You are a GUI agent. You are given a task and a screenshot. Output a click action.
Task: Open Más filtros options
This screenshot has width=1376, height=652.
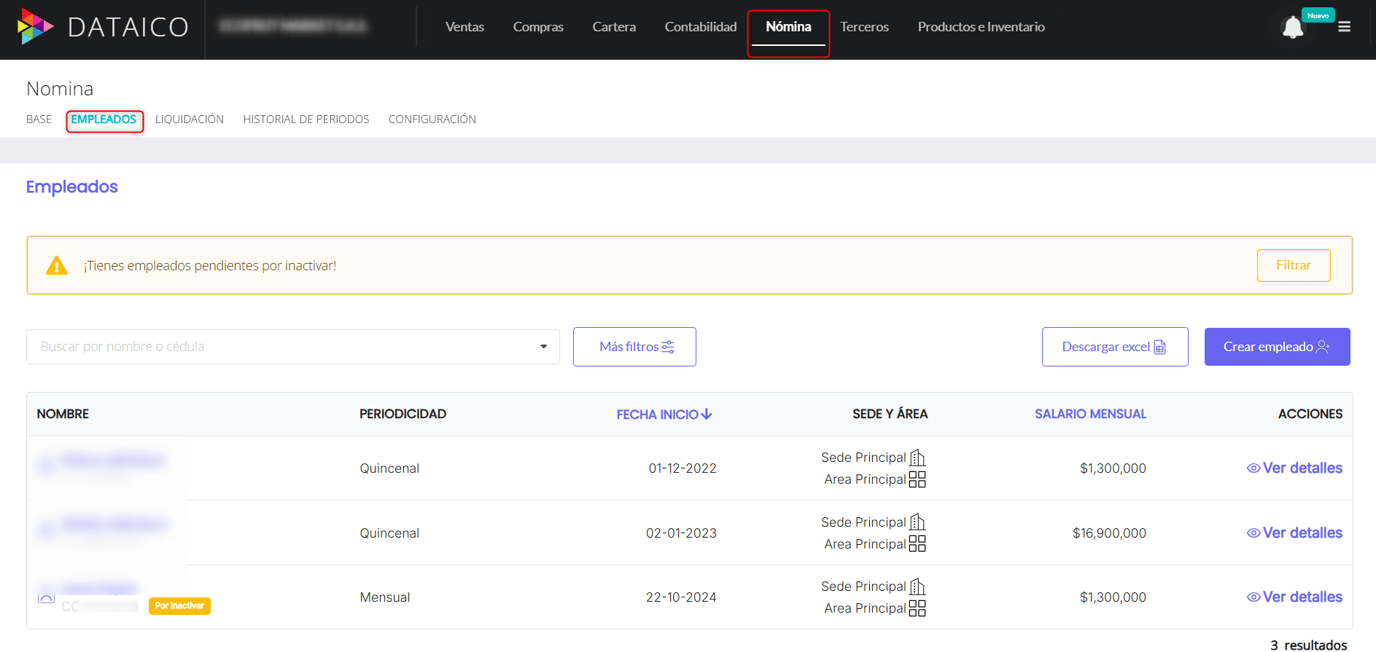click(x=634, y=347)
